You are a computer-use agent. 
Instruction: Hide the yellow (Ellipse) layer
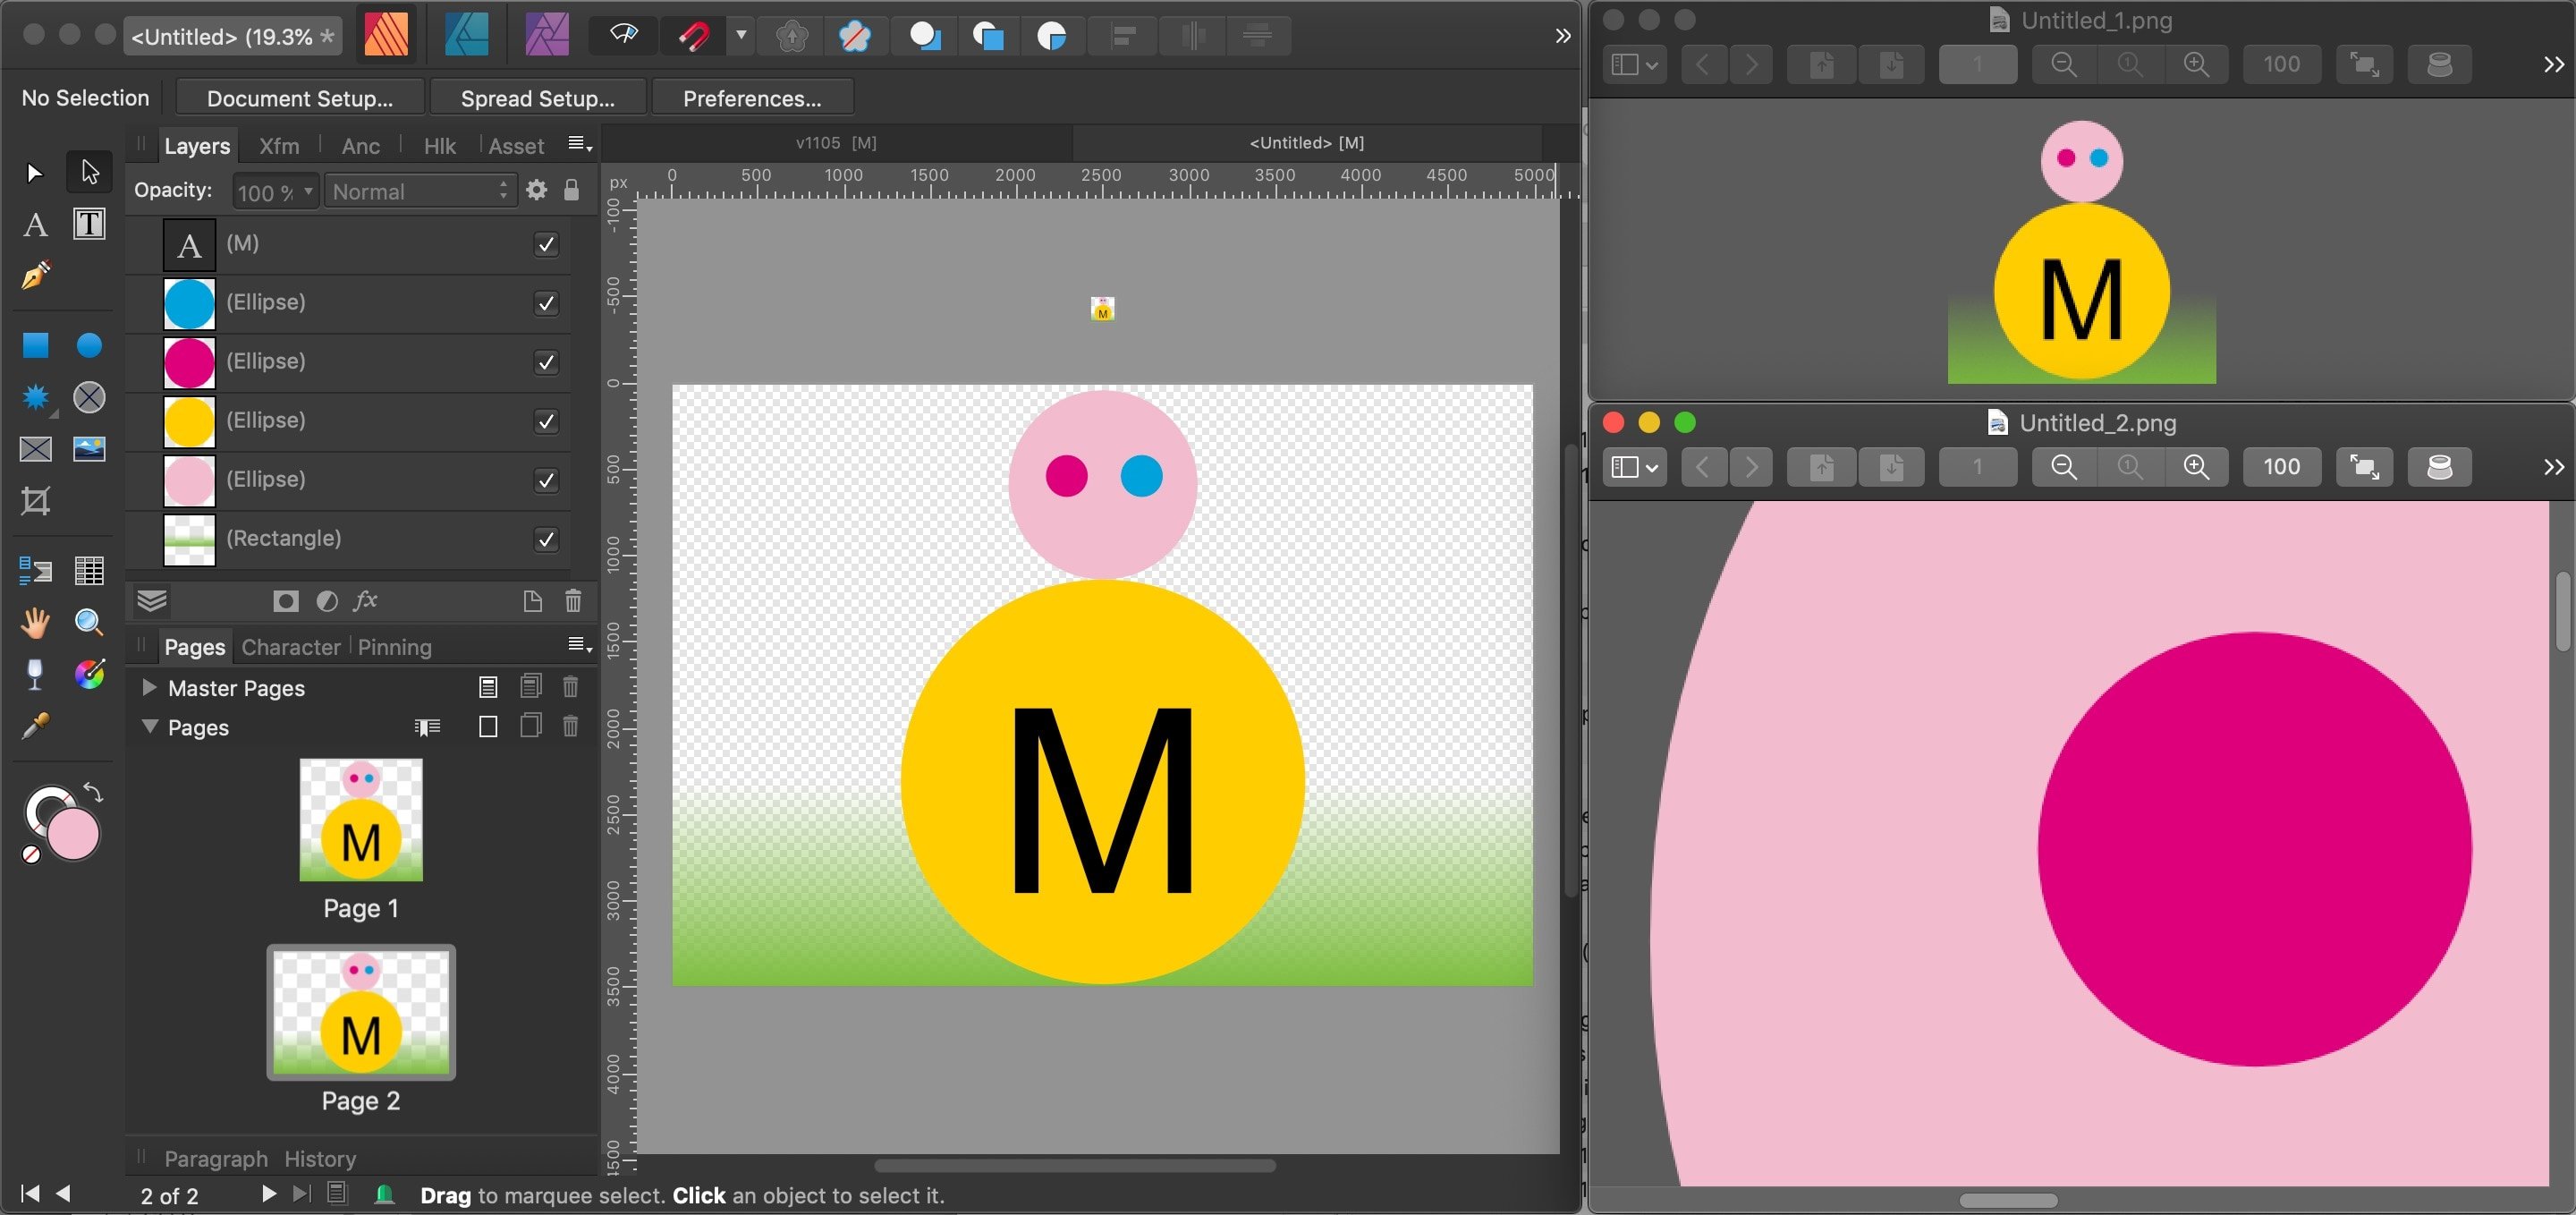(546, 421)
